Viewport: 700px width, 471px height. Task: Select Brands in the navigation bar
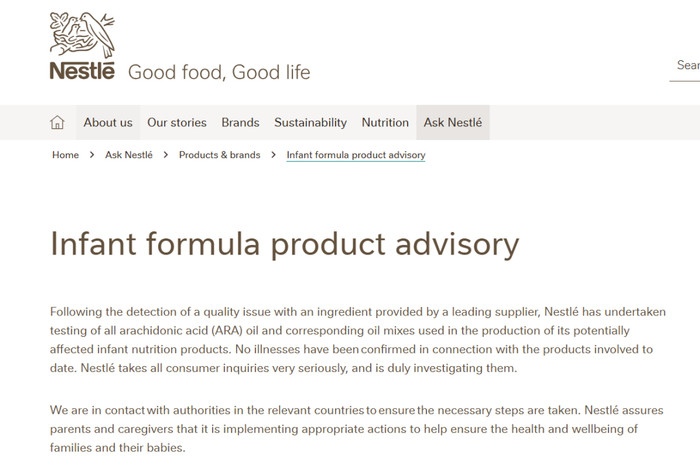(240, 123)
